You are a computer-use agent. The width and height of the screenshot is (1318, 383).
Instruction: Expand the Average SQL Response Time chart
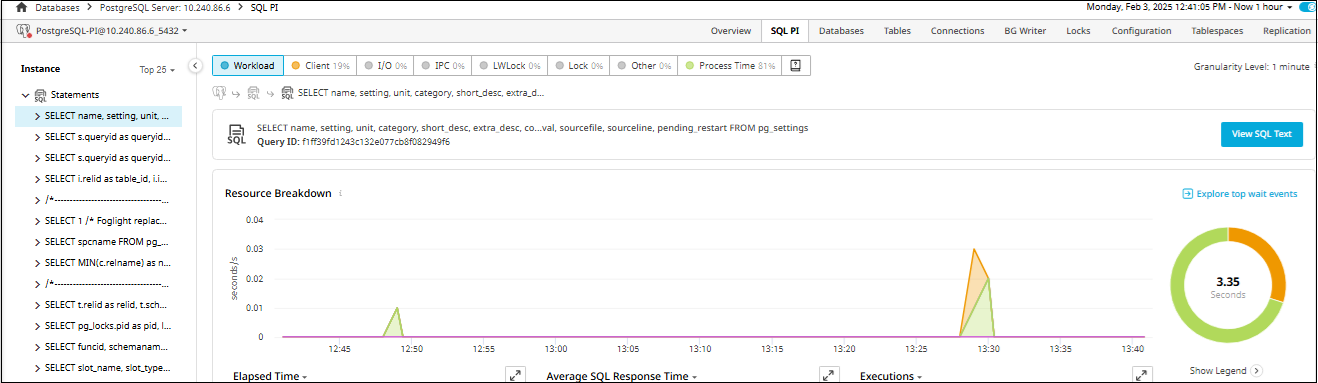click(x=829, y=375)
